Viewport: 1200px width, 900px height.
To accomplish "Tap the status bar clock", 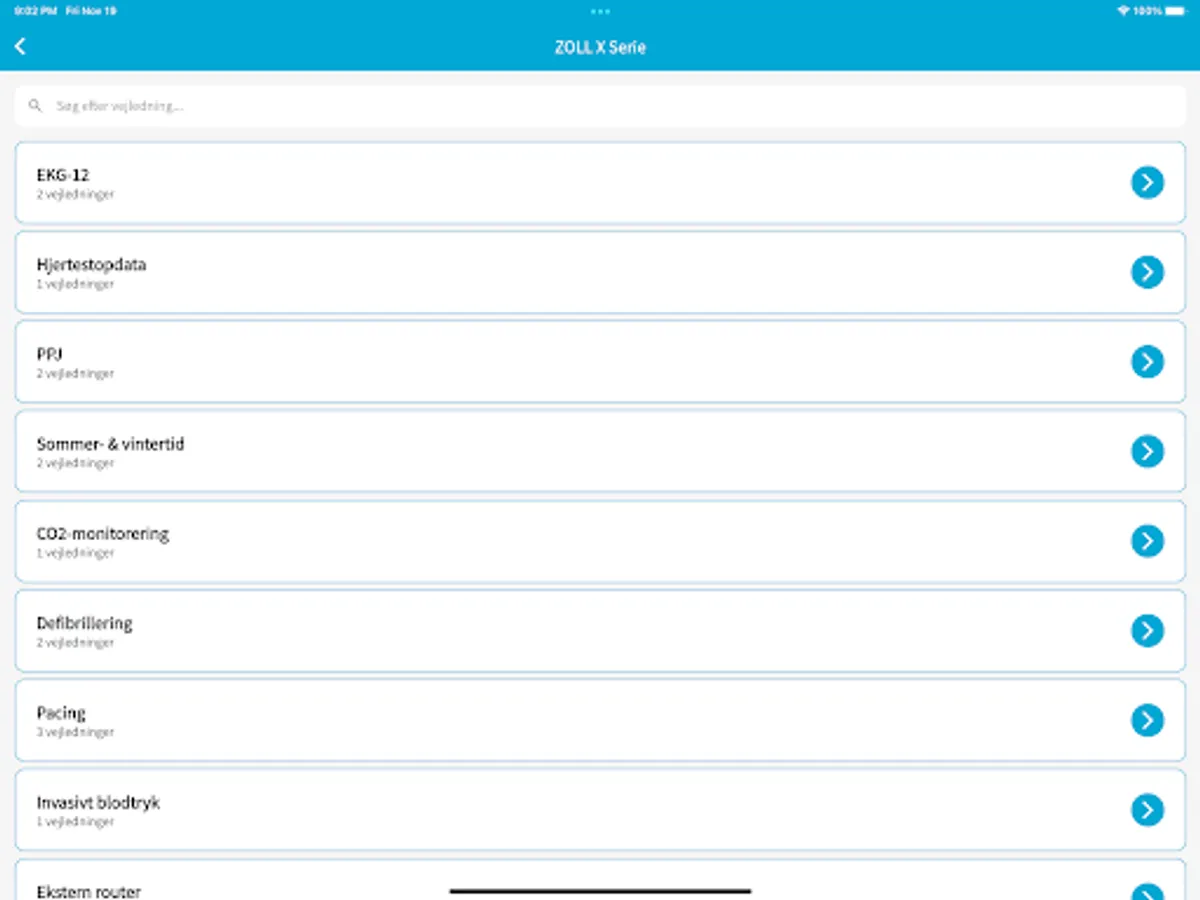I will tap(34, 11).
